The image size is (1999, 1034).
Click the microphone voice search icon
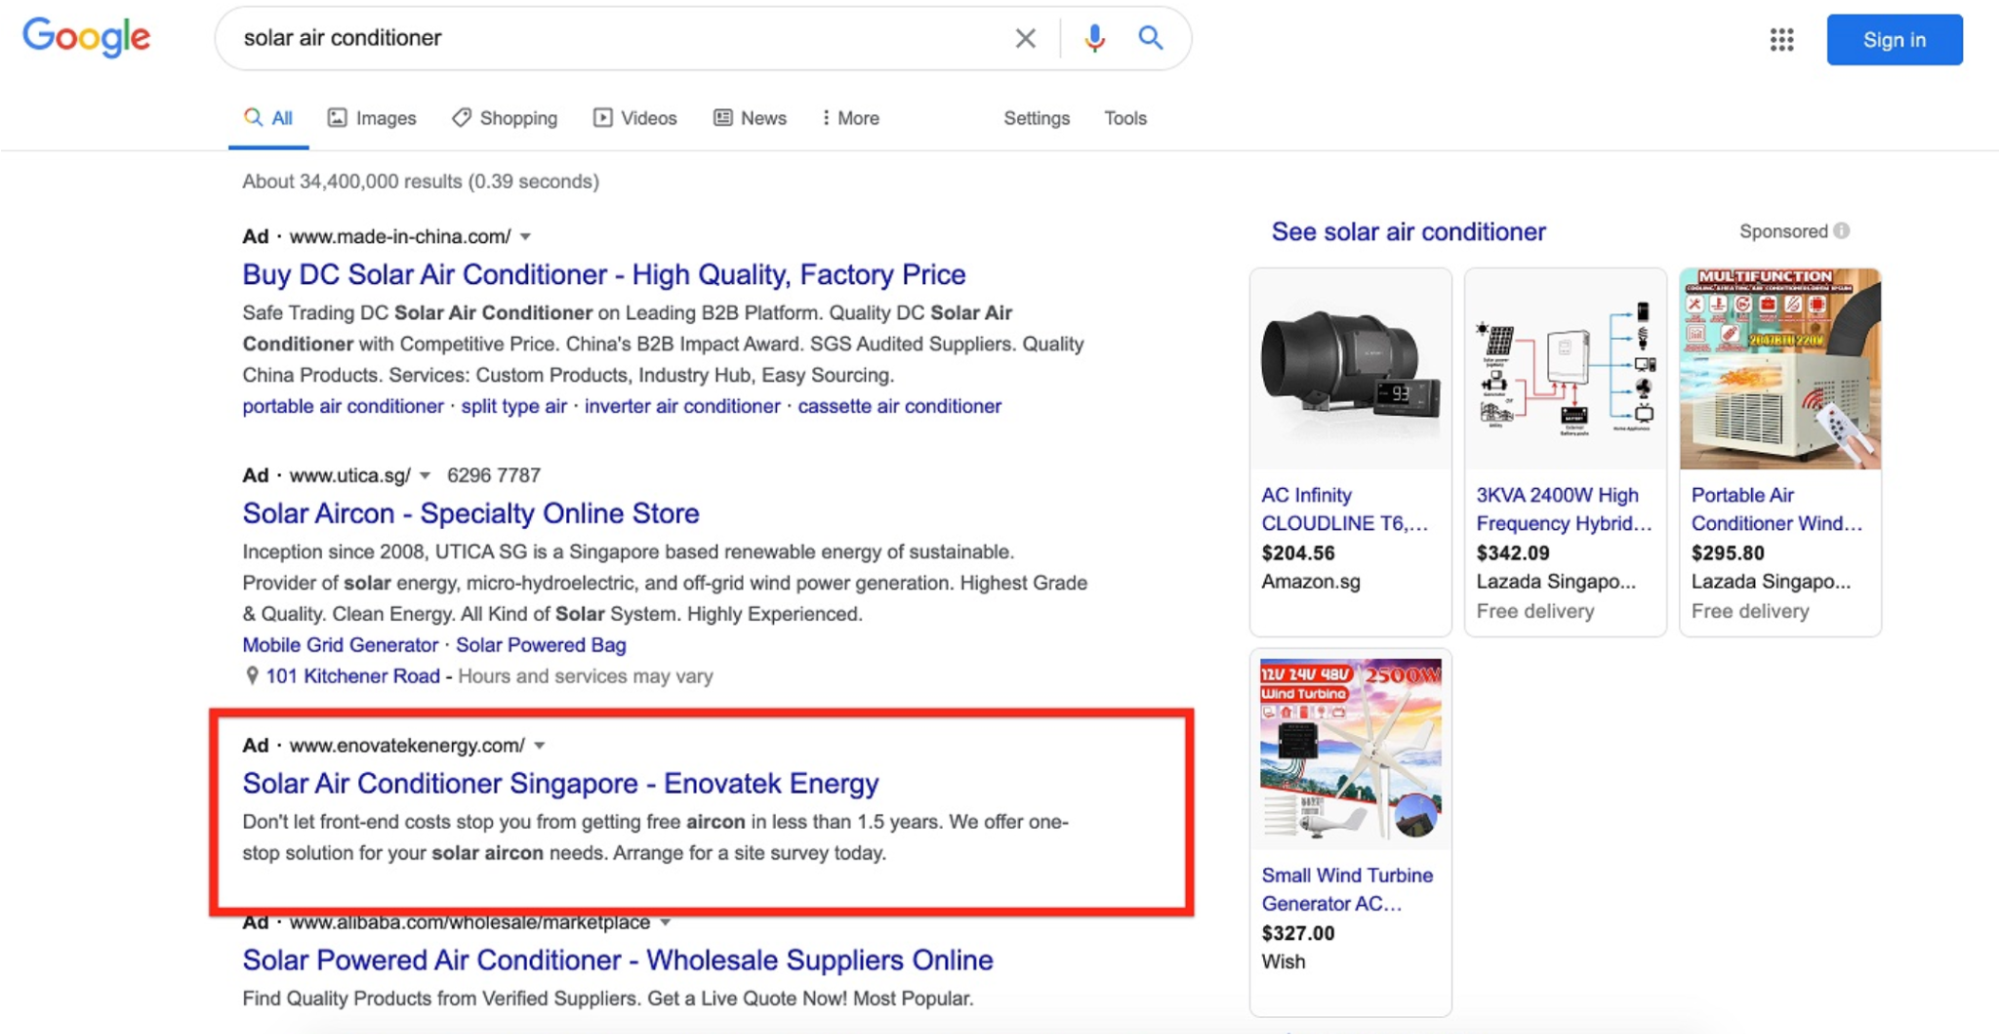[1094, 38]
